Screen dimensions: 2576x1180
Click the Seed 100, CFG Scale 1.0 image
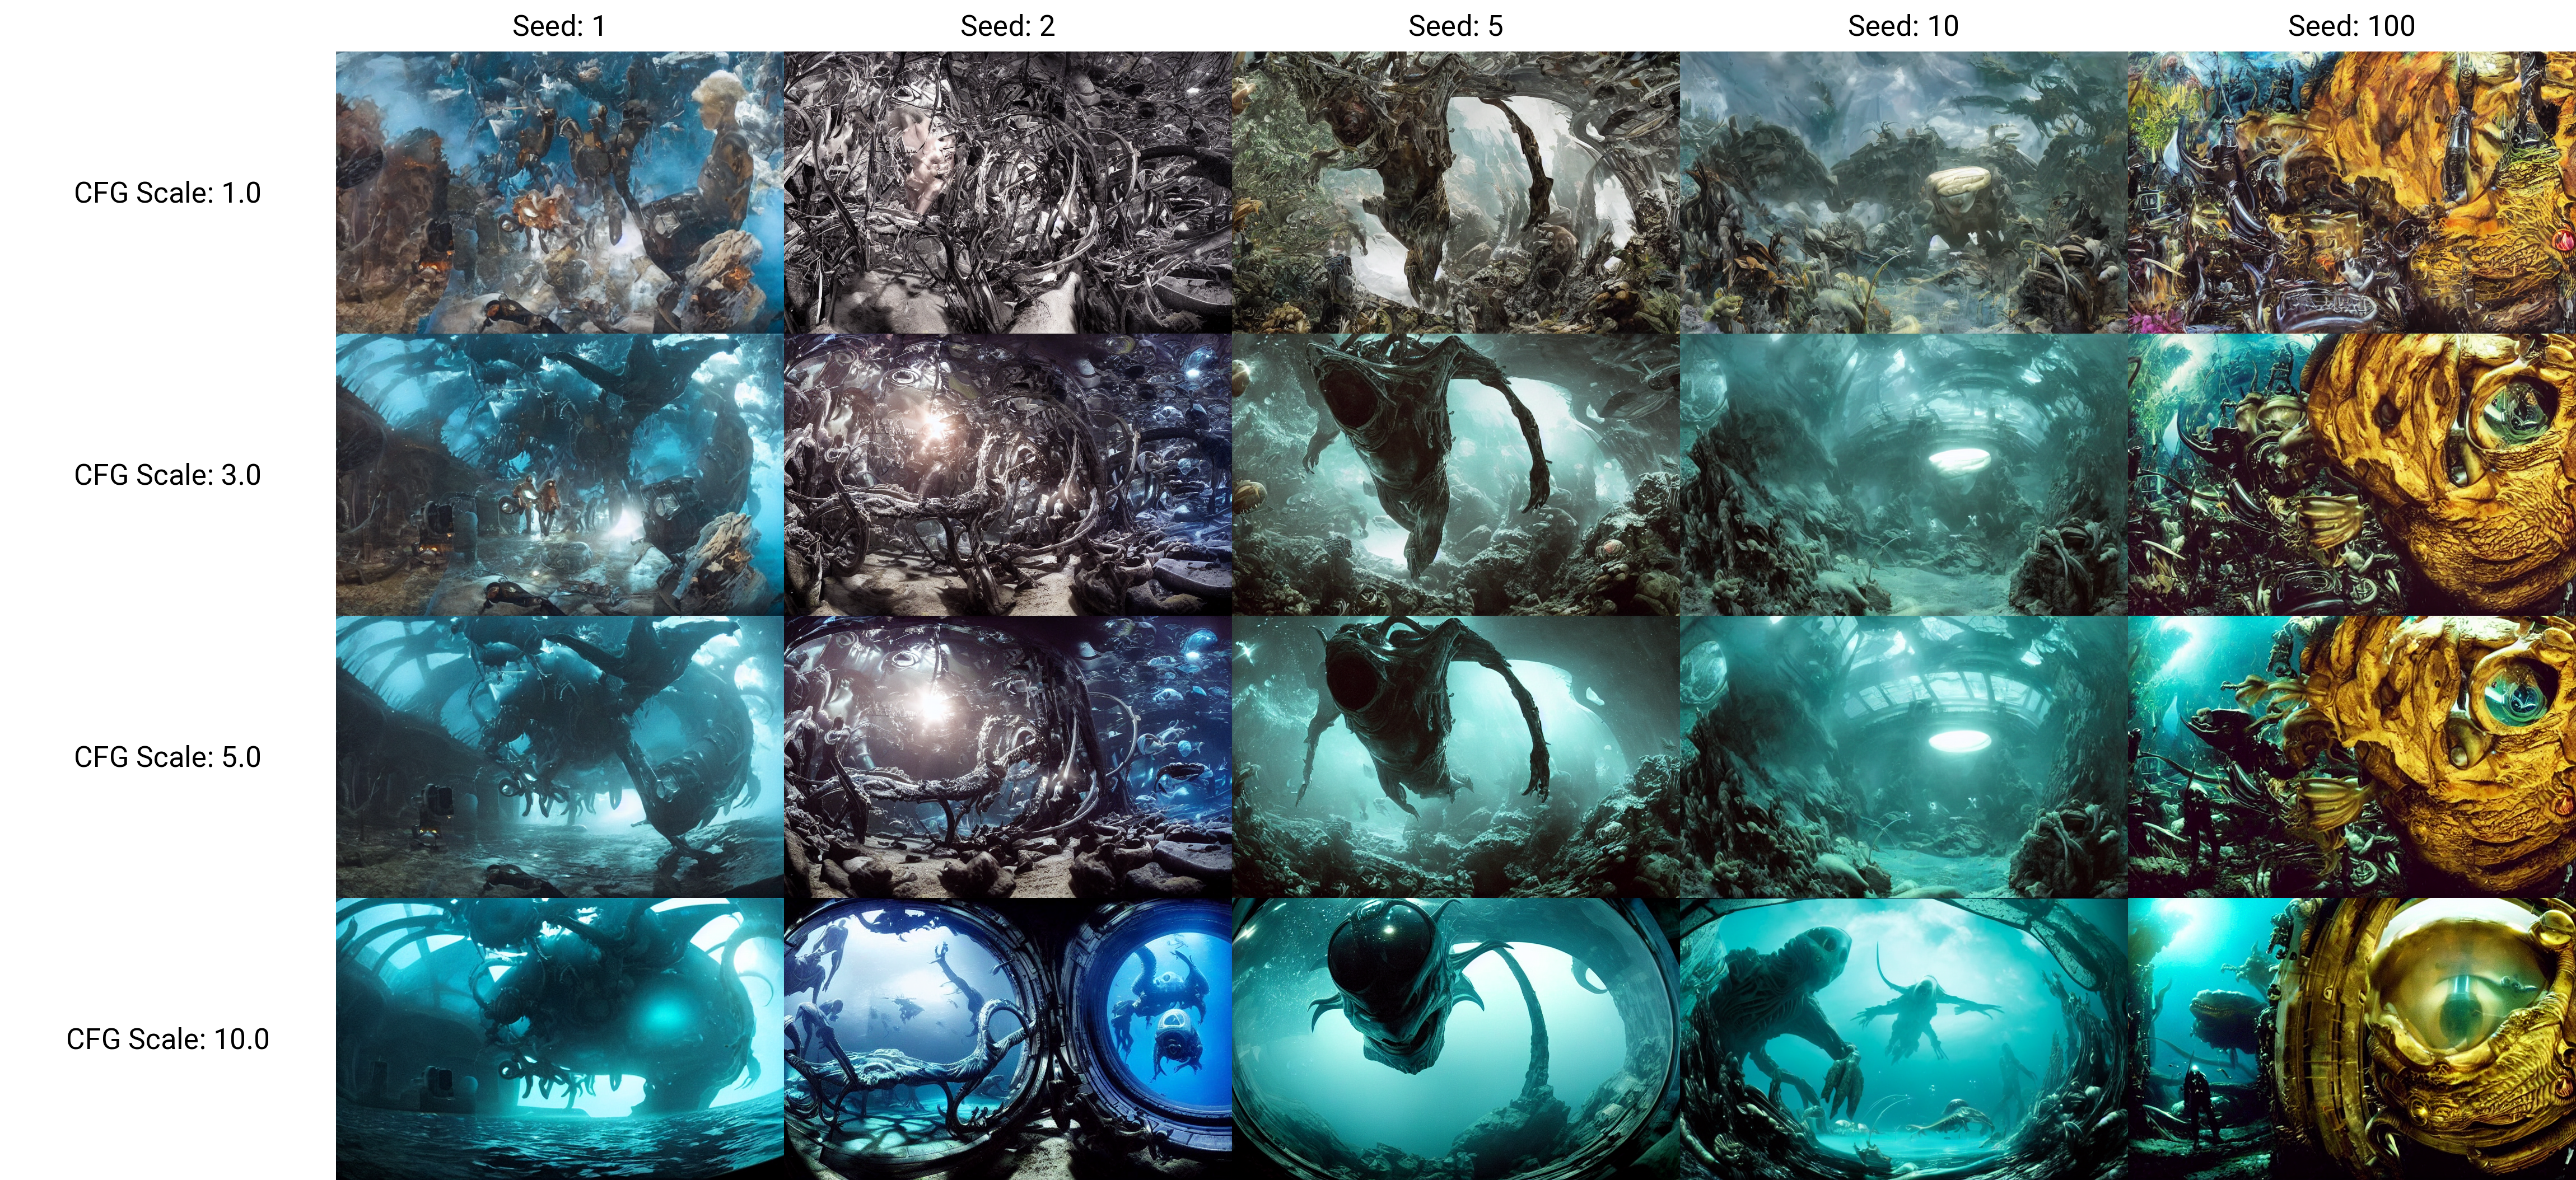2351,192
